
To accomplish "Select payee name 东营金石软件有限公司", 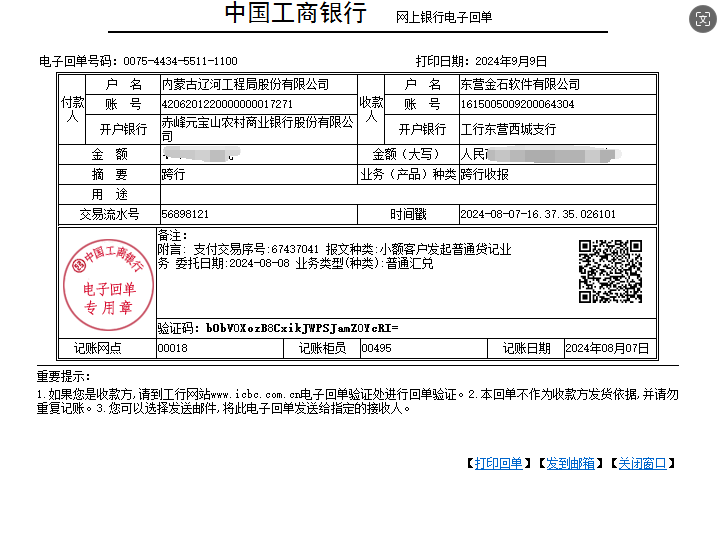I will pyautogui.click(x=520, y=85).
